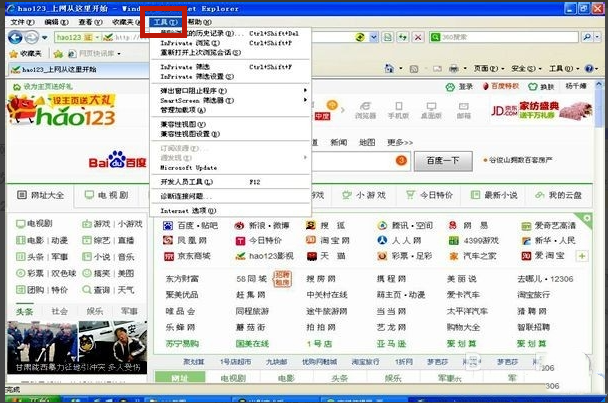Click the blue help question icon
Screen dimensions: 608x403
[589, 69]
